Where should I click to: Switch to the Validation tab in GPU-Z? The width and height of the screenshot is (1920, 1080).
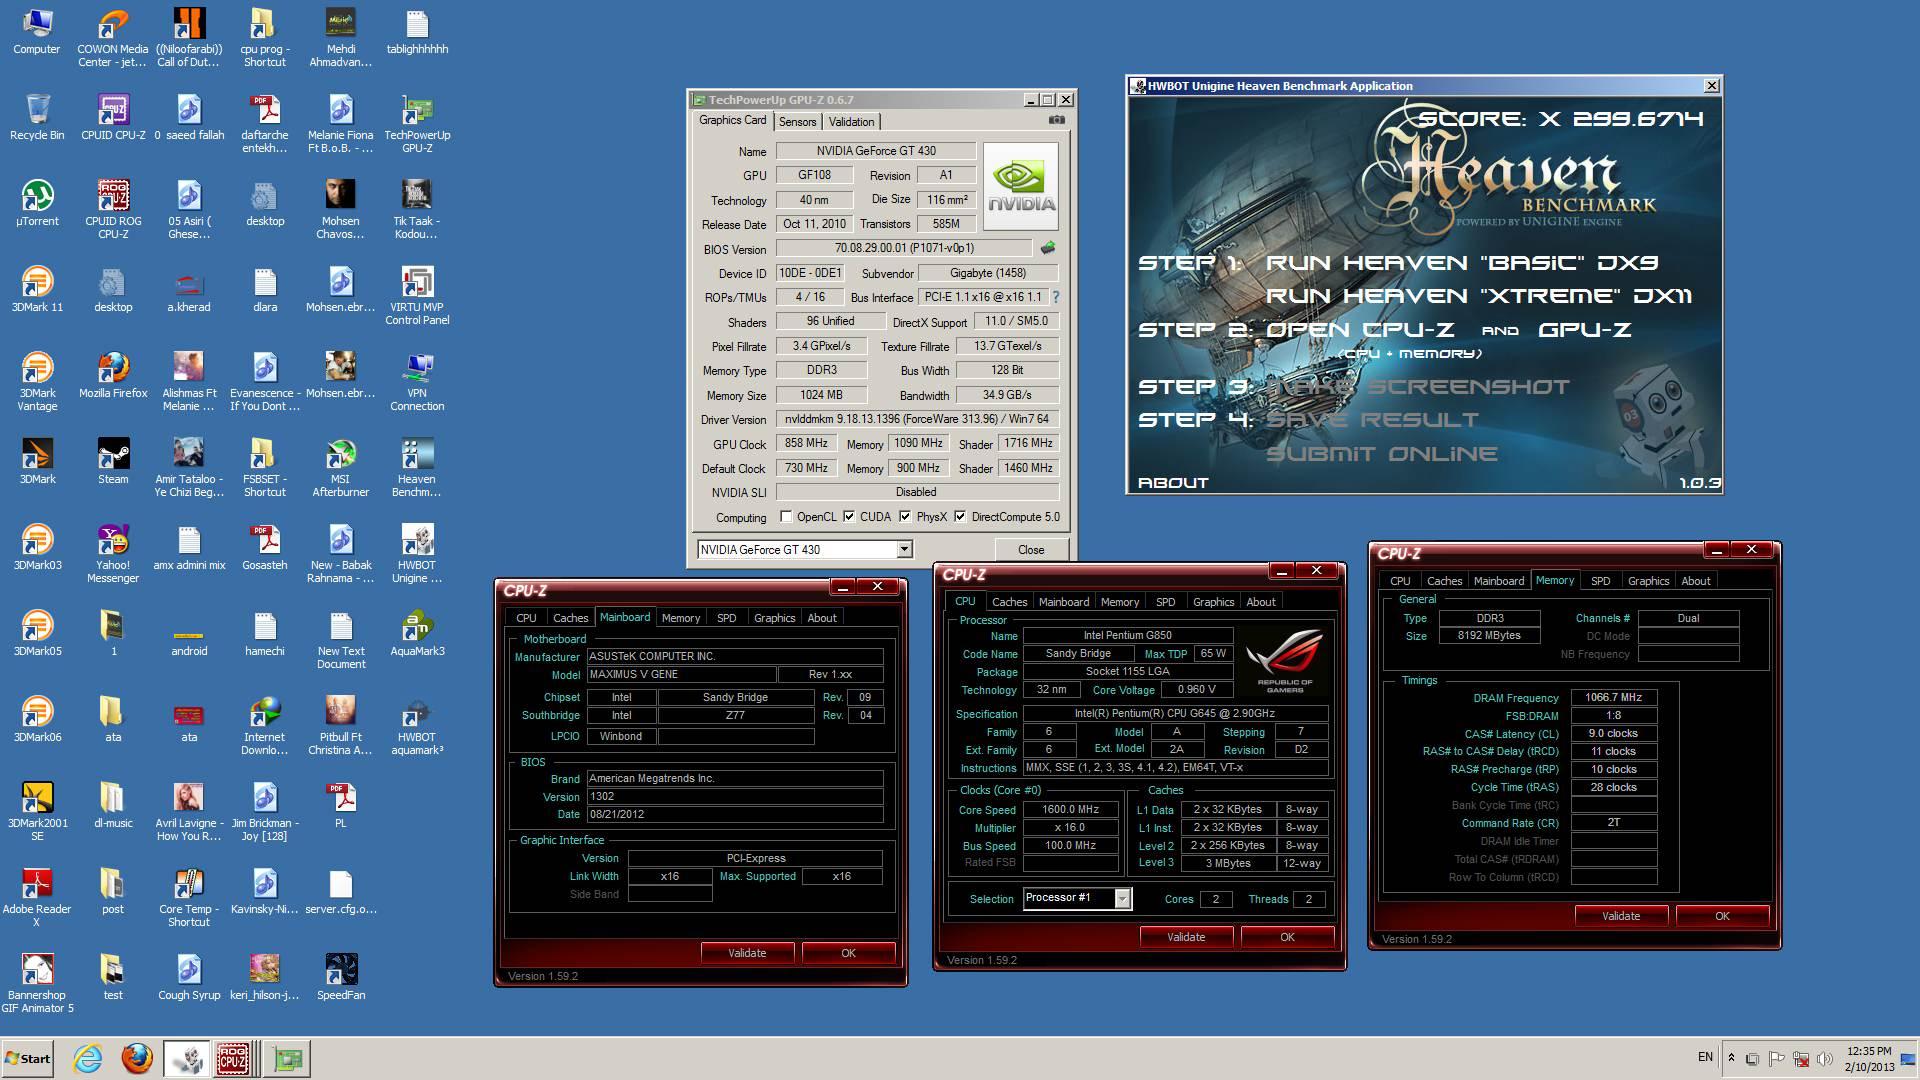click(x=851, y=122)
